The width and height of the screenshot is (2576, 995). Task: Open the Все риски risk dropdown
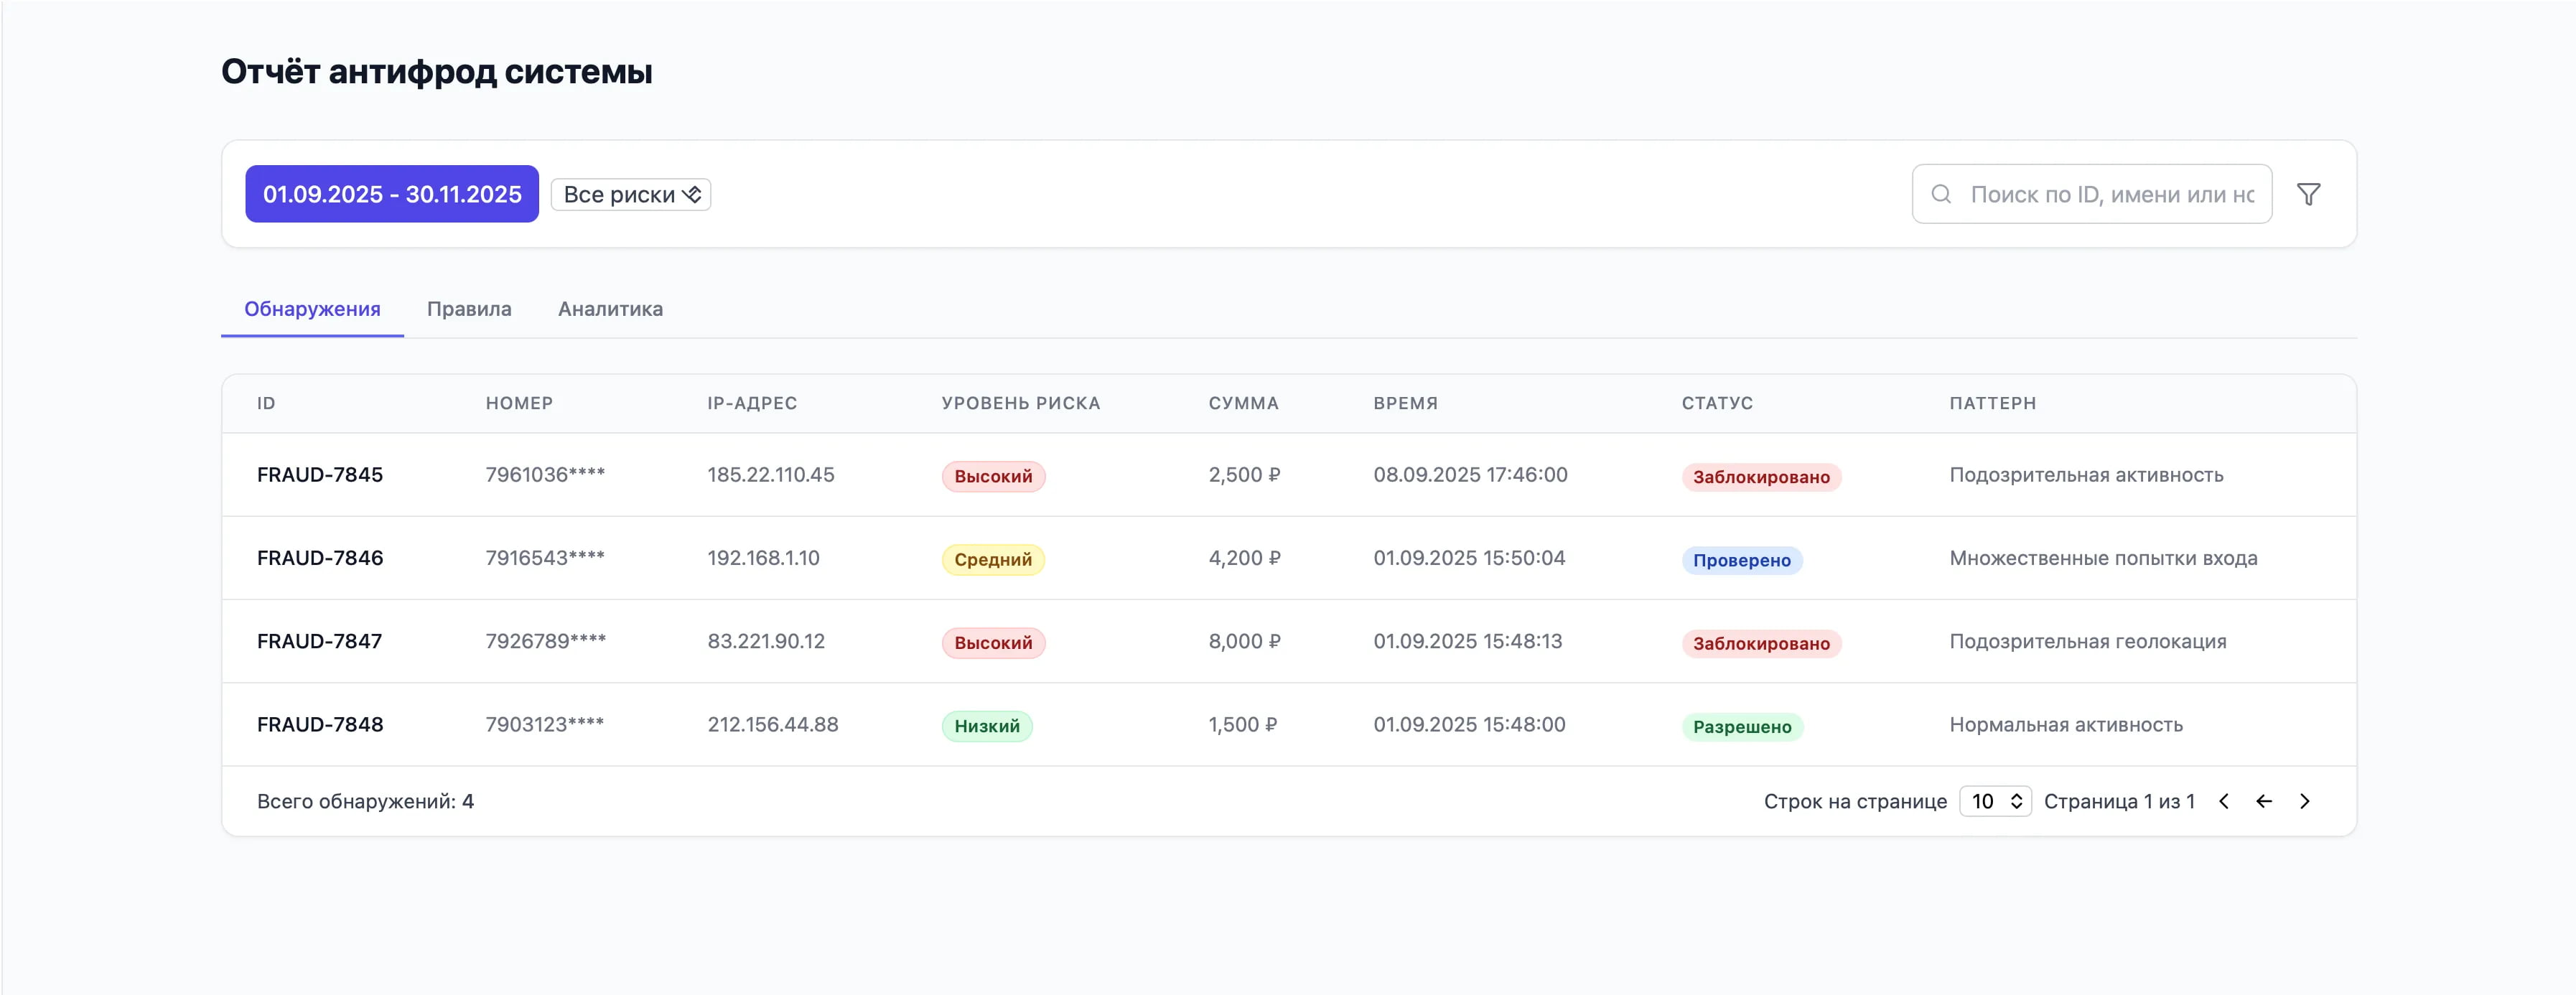[x=630, y=194]
